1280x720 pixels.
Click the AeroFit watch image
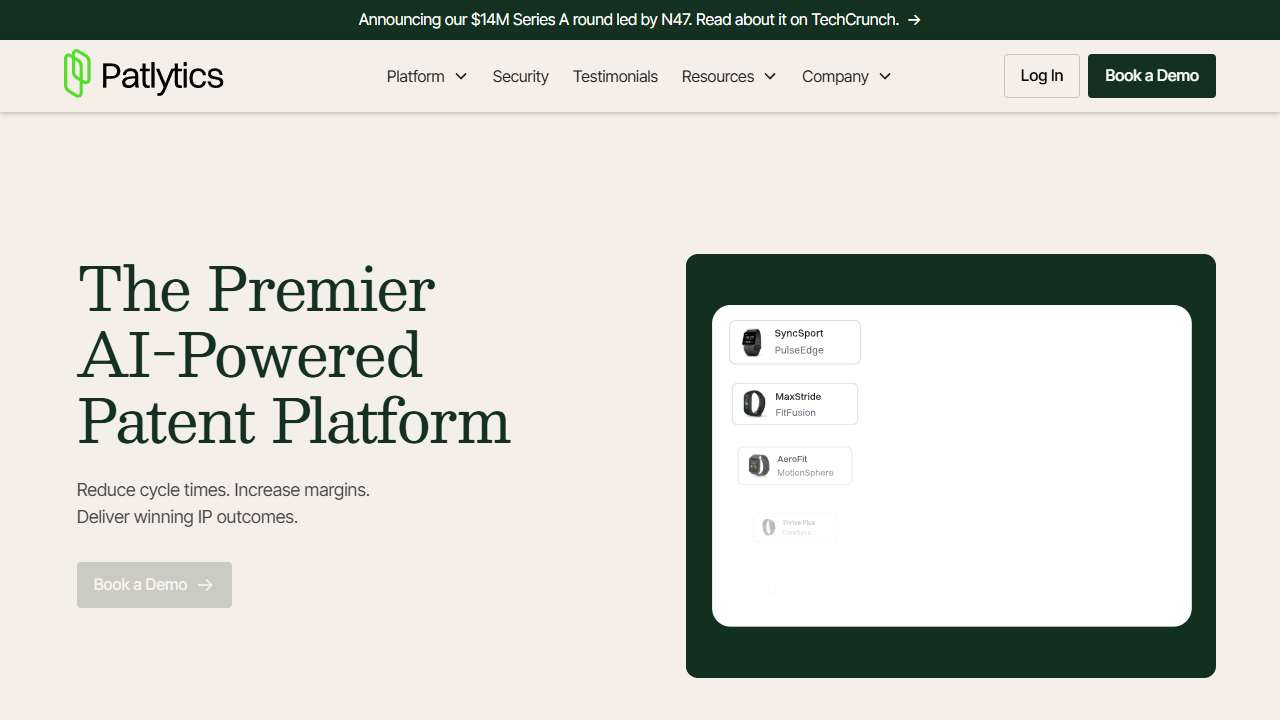759,466
